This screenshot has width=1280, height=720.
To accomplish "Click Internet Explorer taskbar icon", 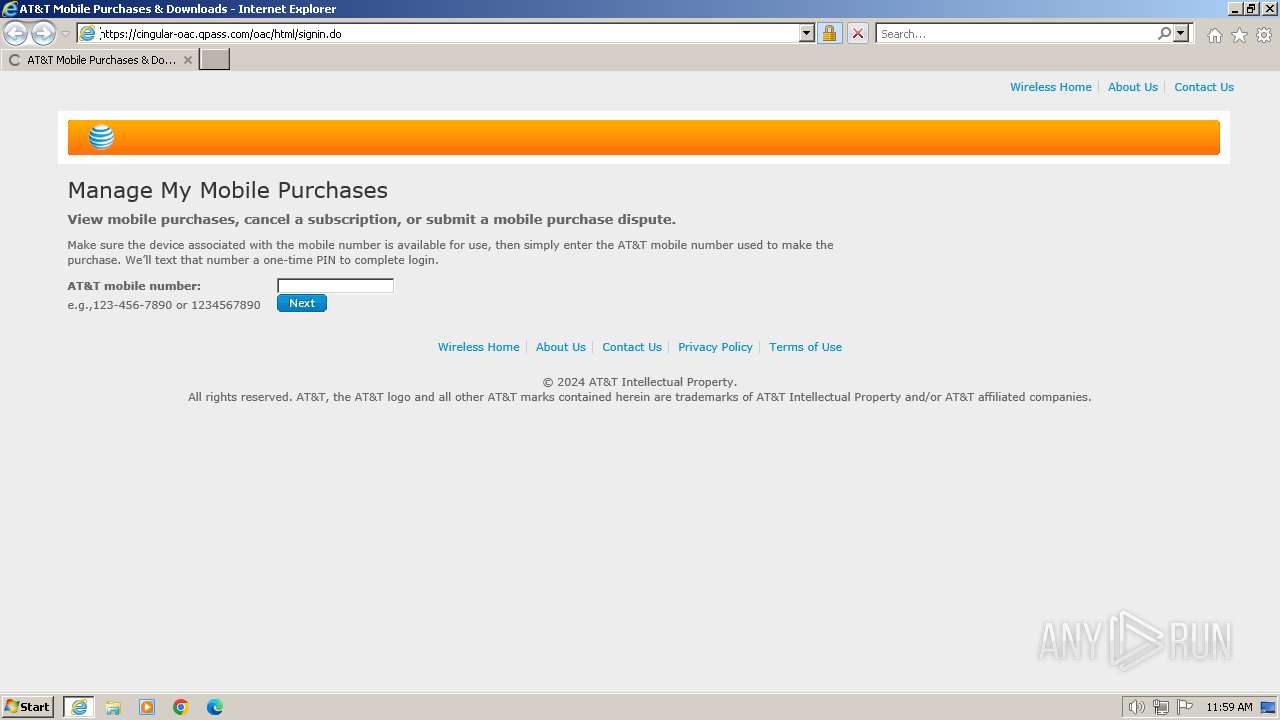I will 79,707.
